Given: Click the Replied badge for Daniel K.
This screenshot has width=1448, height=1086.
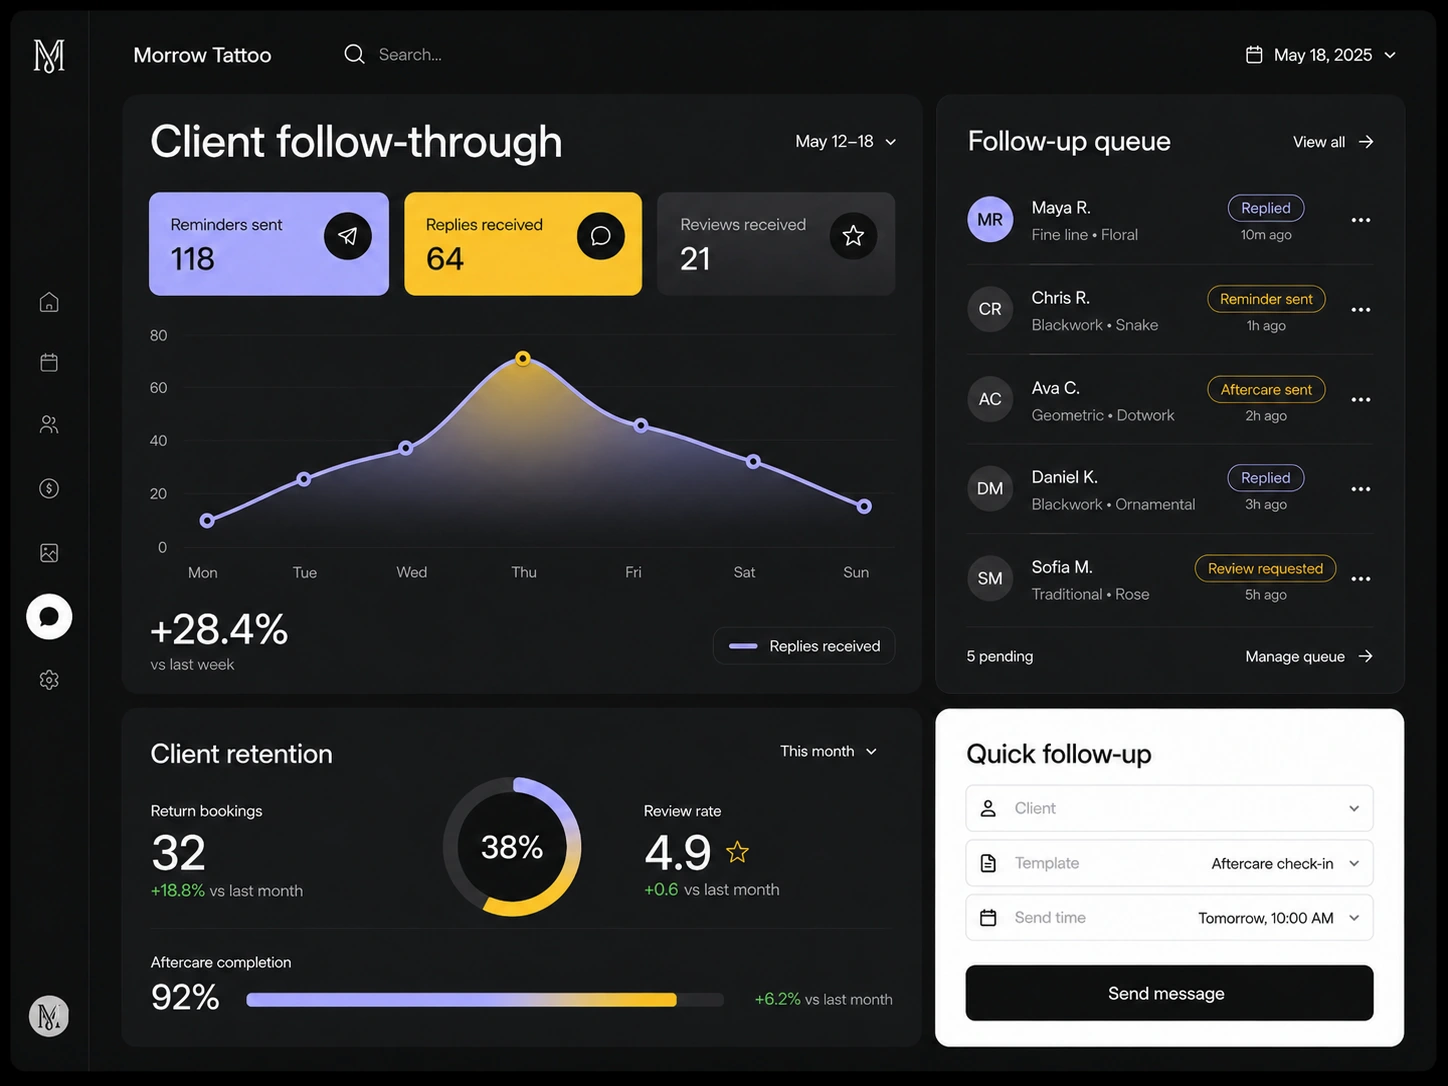Looking at the screenshot, I should tap(1266, 478).
